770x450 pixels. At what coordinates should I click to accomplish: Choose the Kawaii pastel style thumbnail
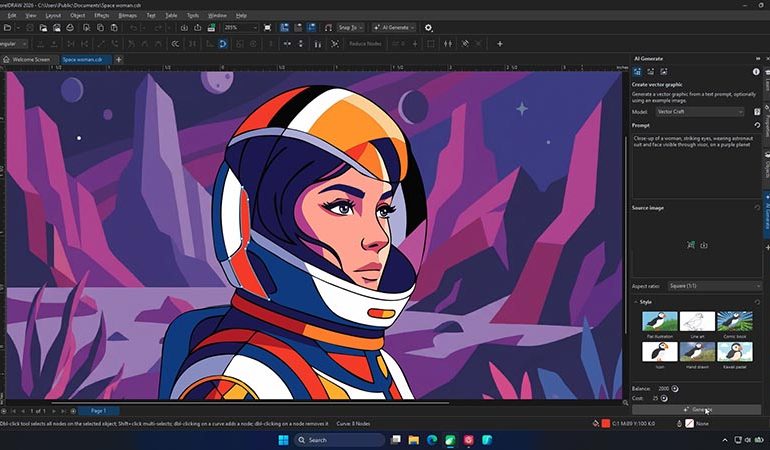click(735, 352)
